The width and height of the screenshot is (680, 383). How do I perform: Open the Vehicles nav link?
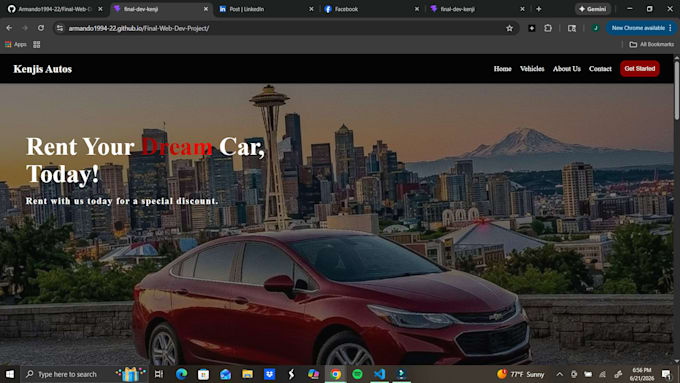click(x=532, y=69)
